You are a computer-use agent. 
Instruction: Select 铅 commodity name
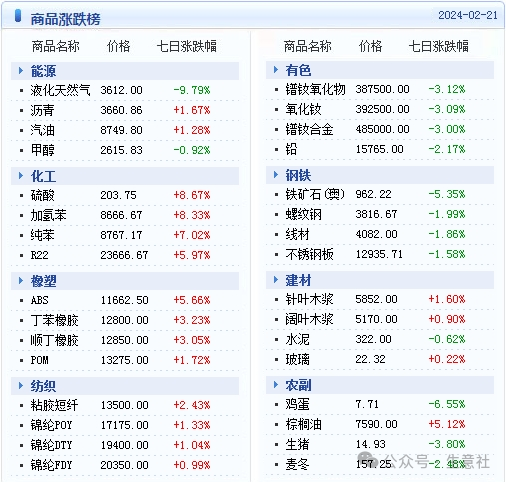tap(291, 149)
